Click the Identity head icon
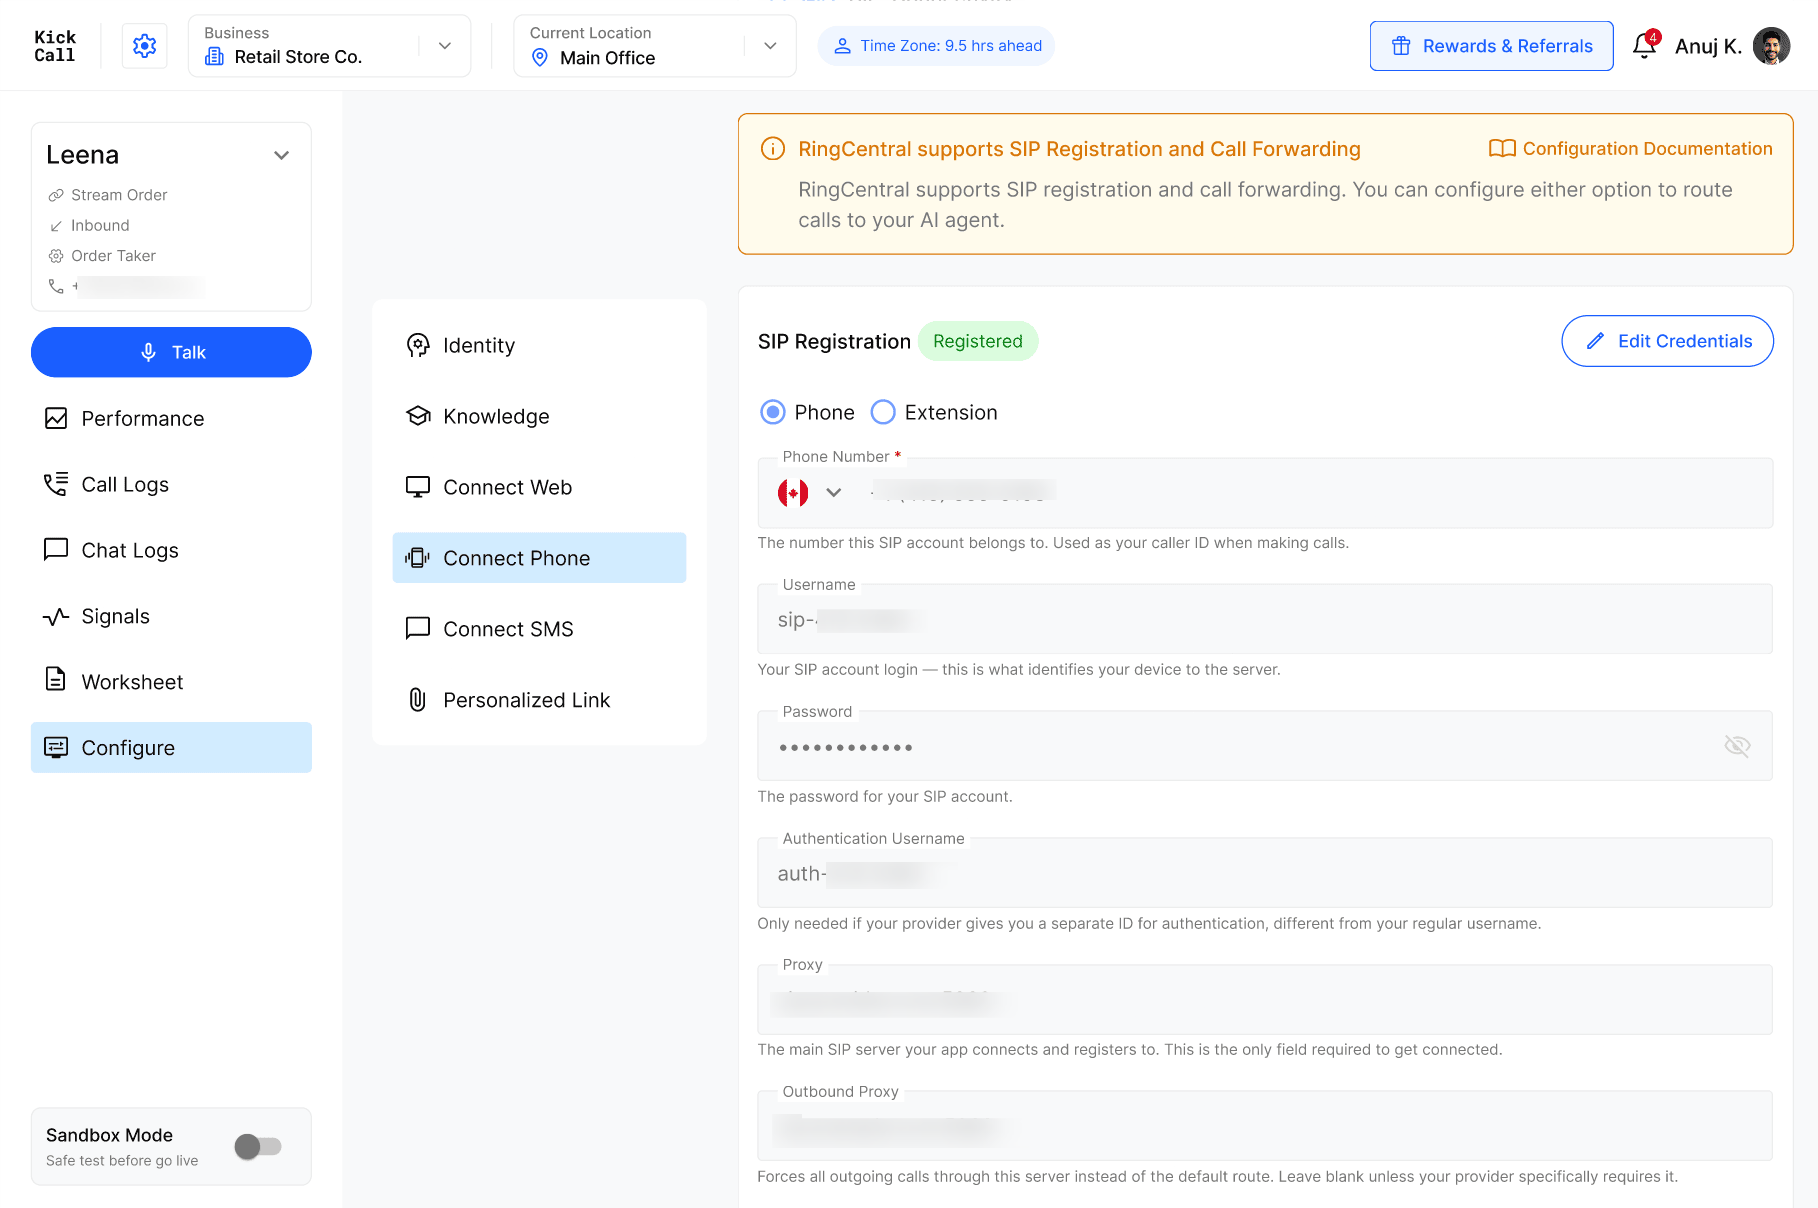 point(418,345)
